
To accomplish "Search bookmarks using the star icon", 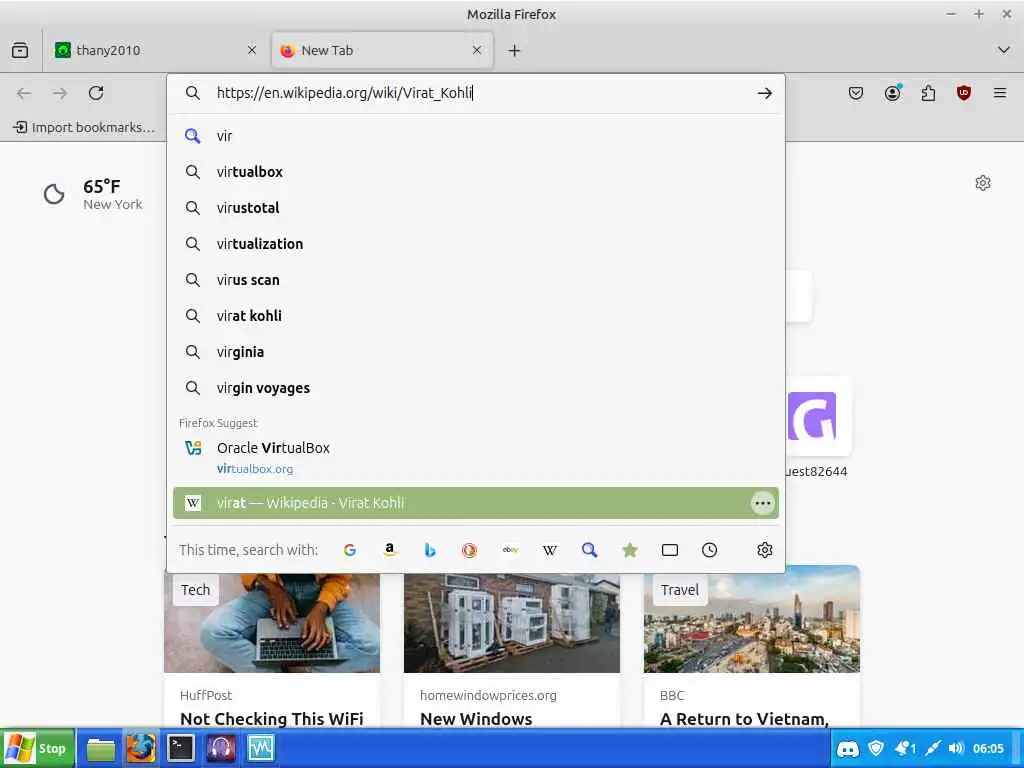I will coord(630,550).
